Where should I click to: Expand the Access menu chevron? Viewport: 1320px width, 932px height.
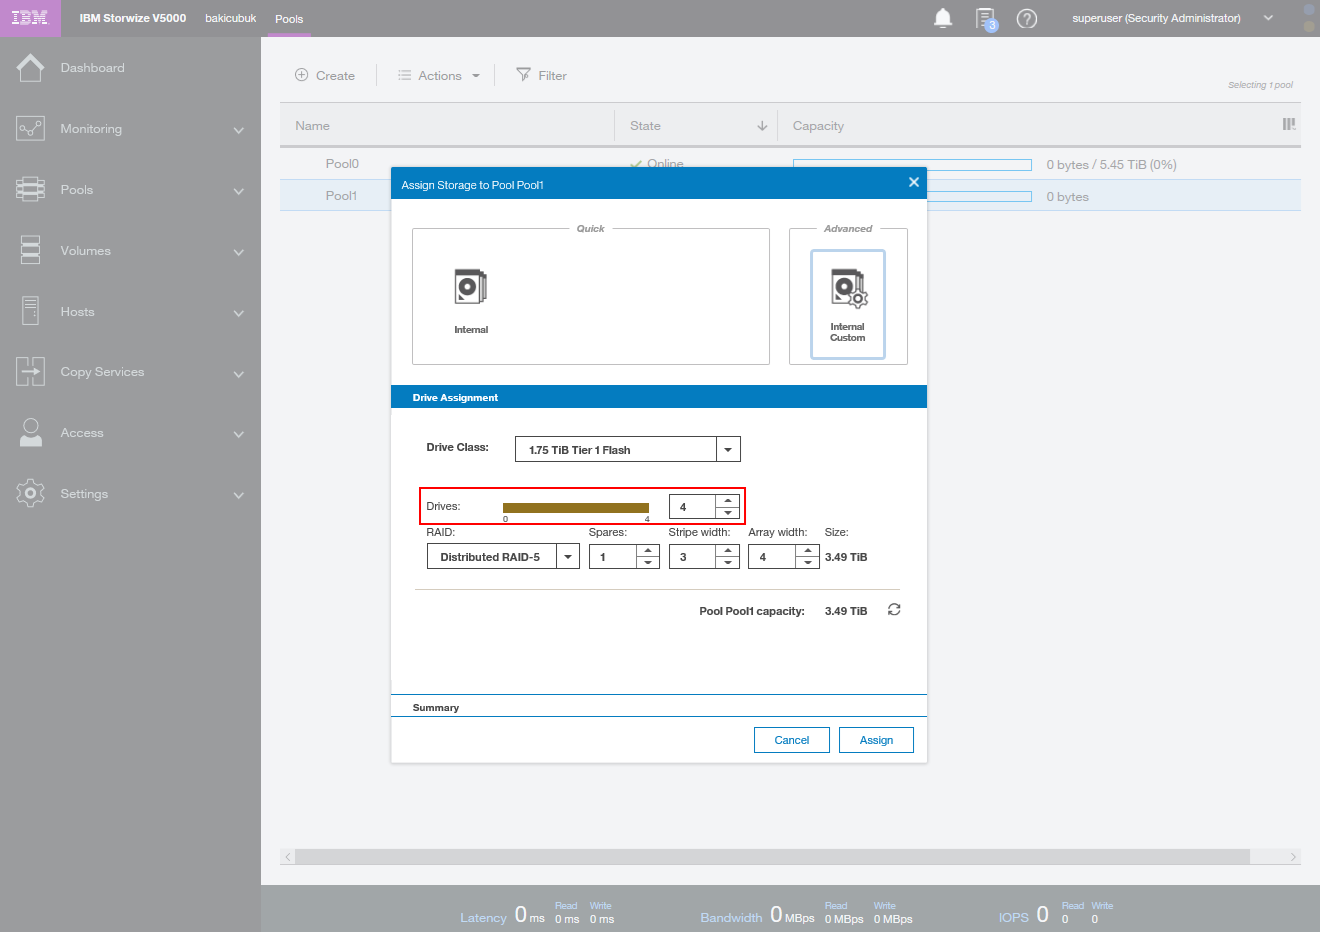pyautogui.click(x=239, y=434)
